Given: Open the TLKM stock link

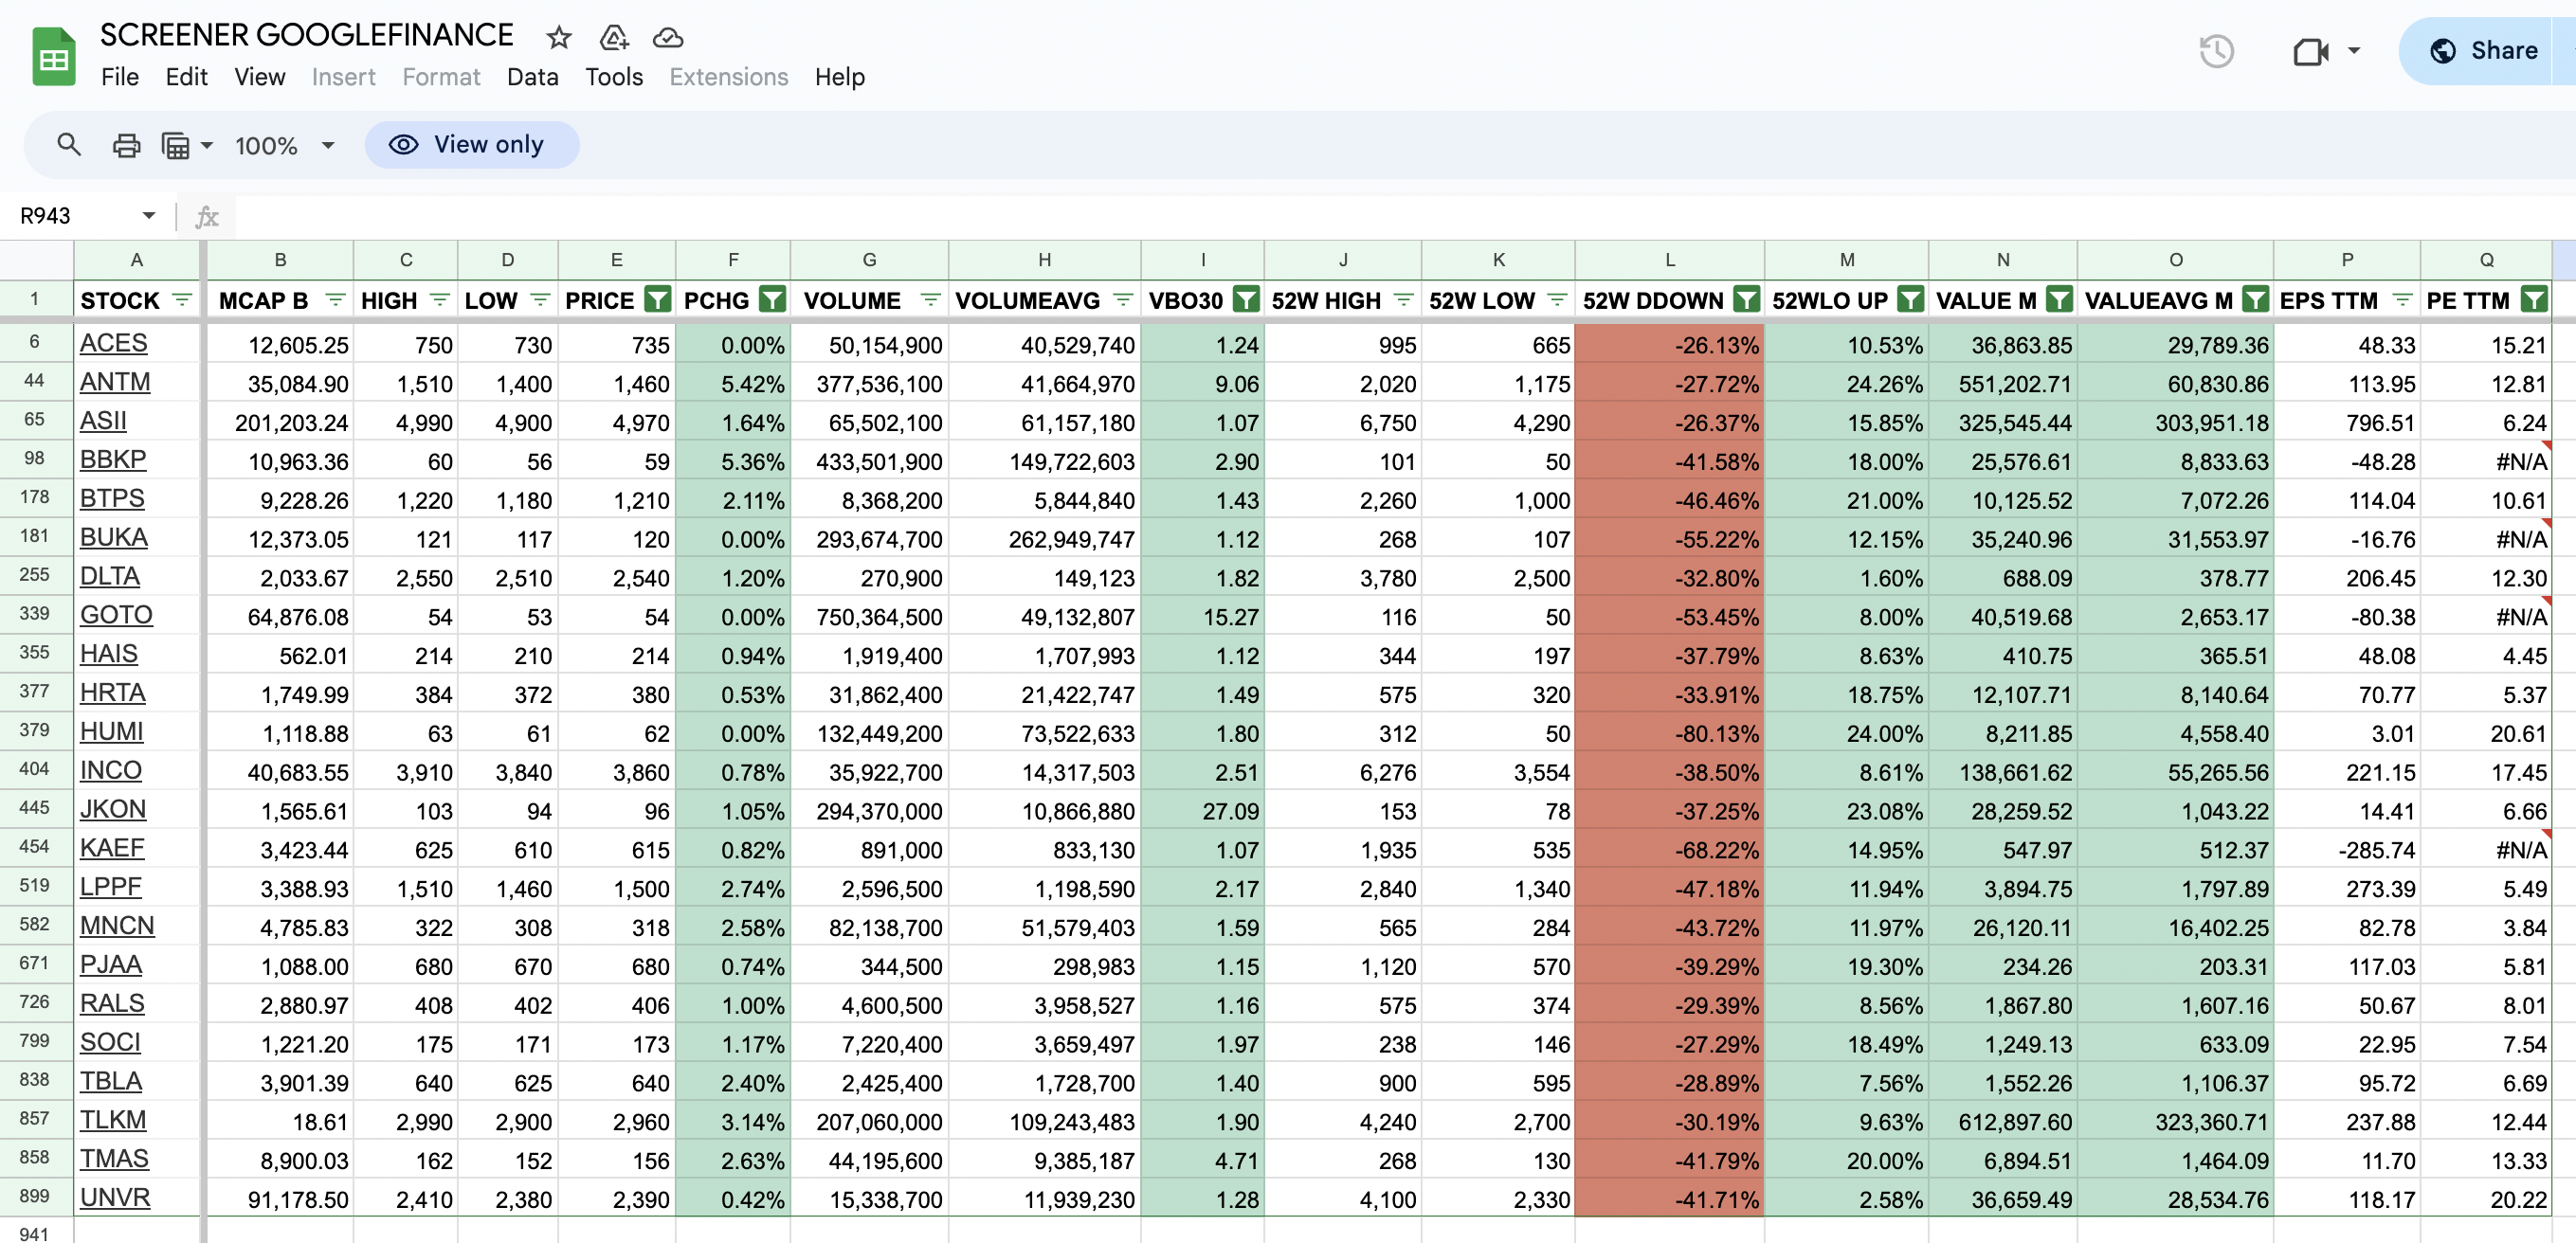Looking at the screenshot, I should tap(113, 1120).
